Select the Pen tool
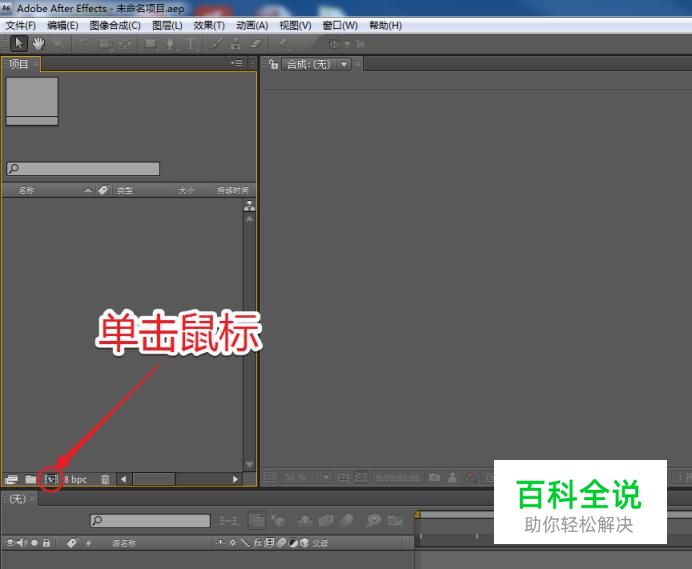 tap(170, 44)
